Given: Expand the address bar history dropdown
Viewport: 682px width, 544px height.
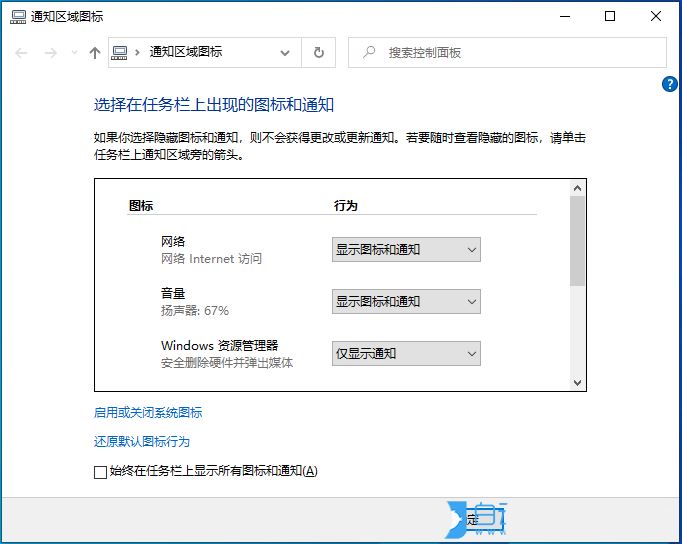Looking at the screenshot, I should pyautogui.click(x=285, y=53).
